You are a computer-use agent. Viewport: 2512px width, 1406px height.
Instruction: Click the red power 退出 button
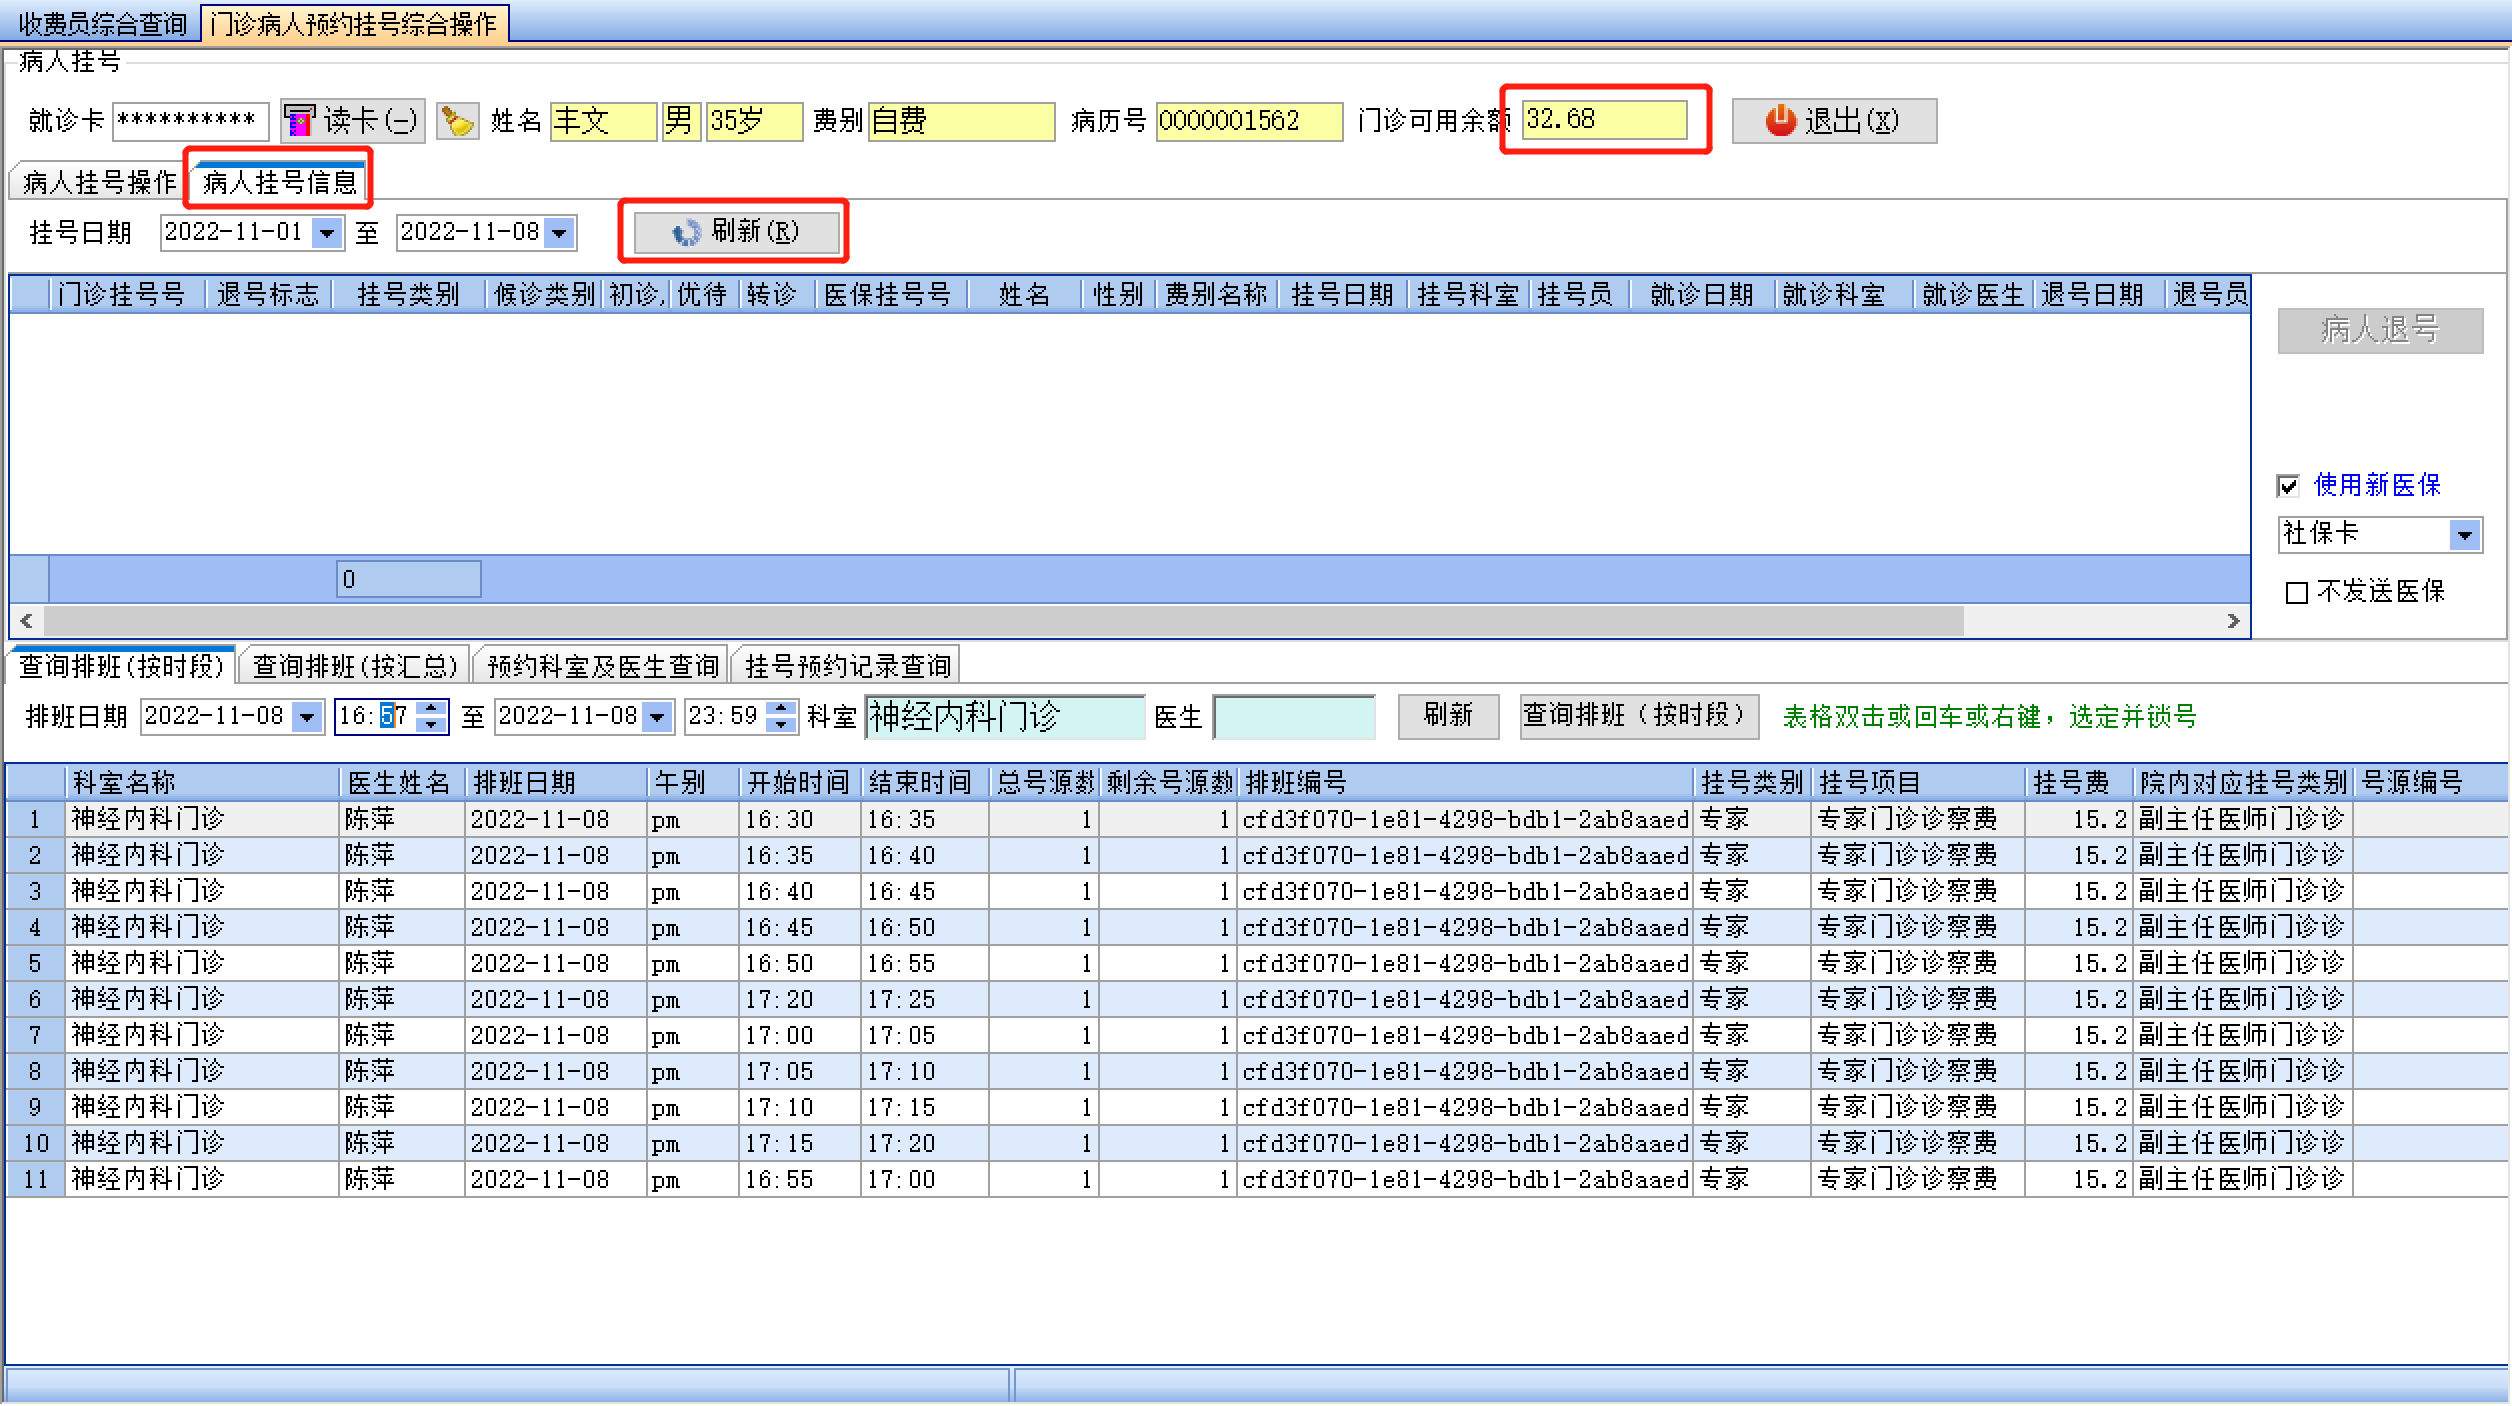point(1833,121)
